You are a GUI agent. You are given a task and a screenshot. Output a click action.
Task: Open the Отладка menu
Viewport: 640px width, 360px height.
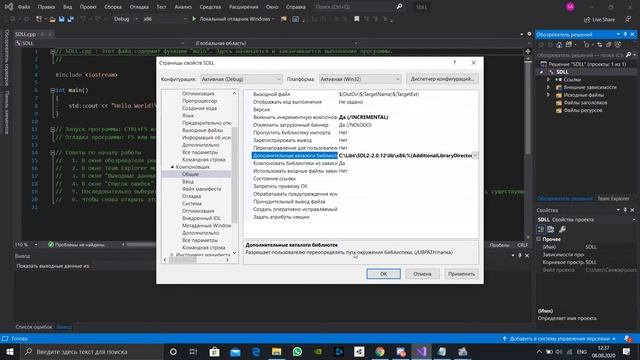[139, 7]
